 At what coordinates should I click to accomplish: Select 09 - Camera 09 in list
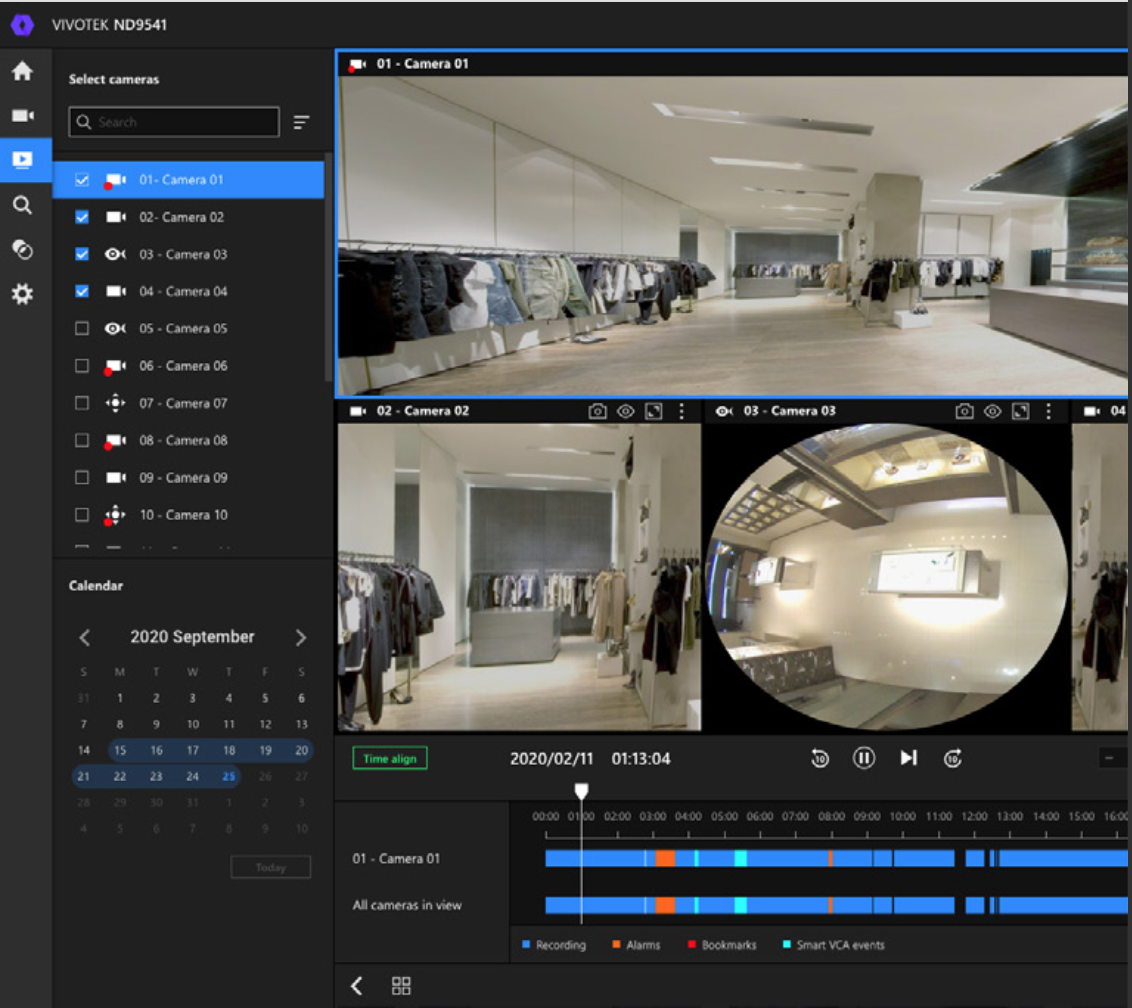pos(183,478)
